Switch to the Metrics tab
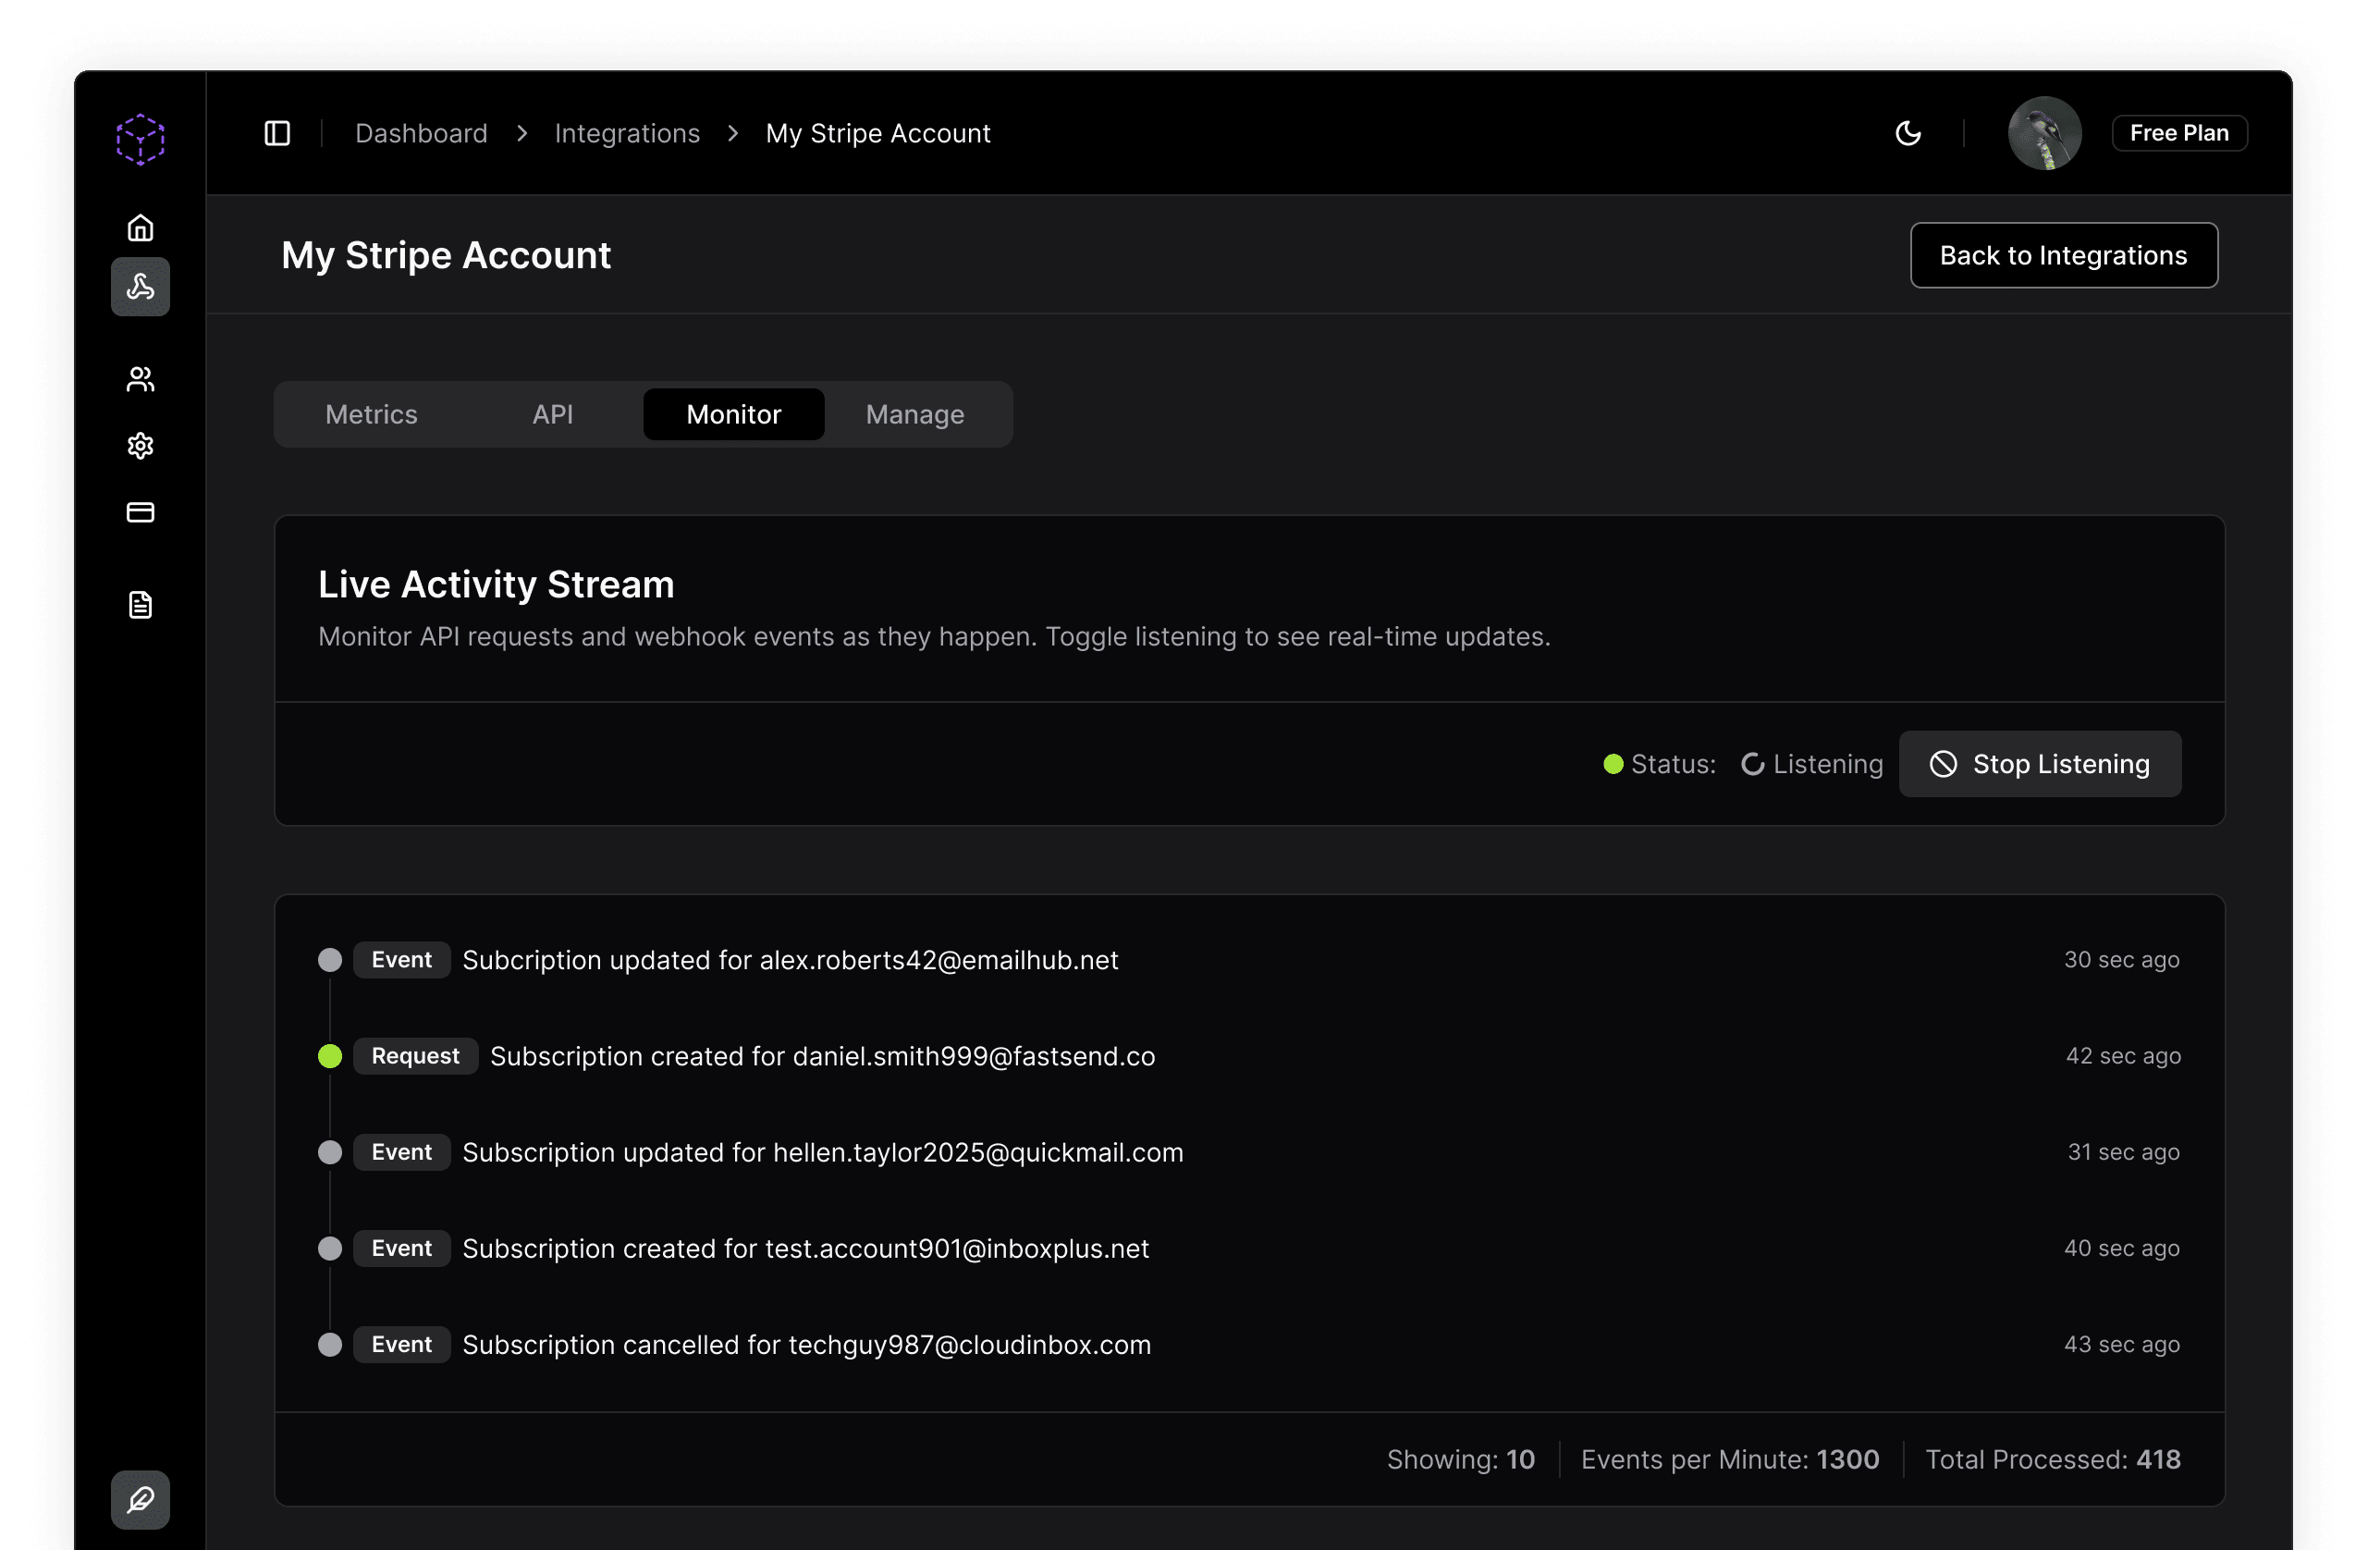This screenshot has height=1550, width=2380. pyautogui.click(x=371, y=414)
